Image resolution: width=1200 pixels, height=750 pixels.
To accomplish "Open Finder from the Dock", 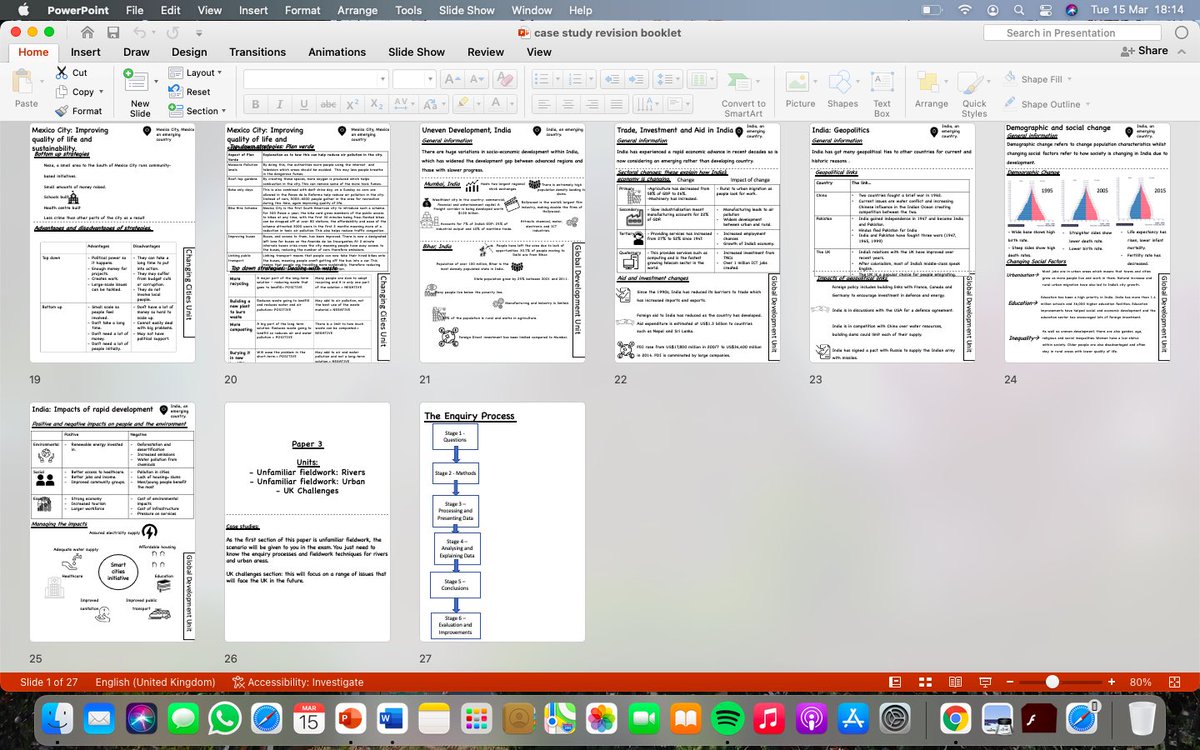I will pos(56,719).
